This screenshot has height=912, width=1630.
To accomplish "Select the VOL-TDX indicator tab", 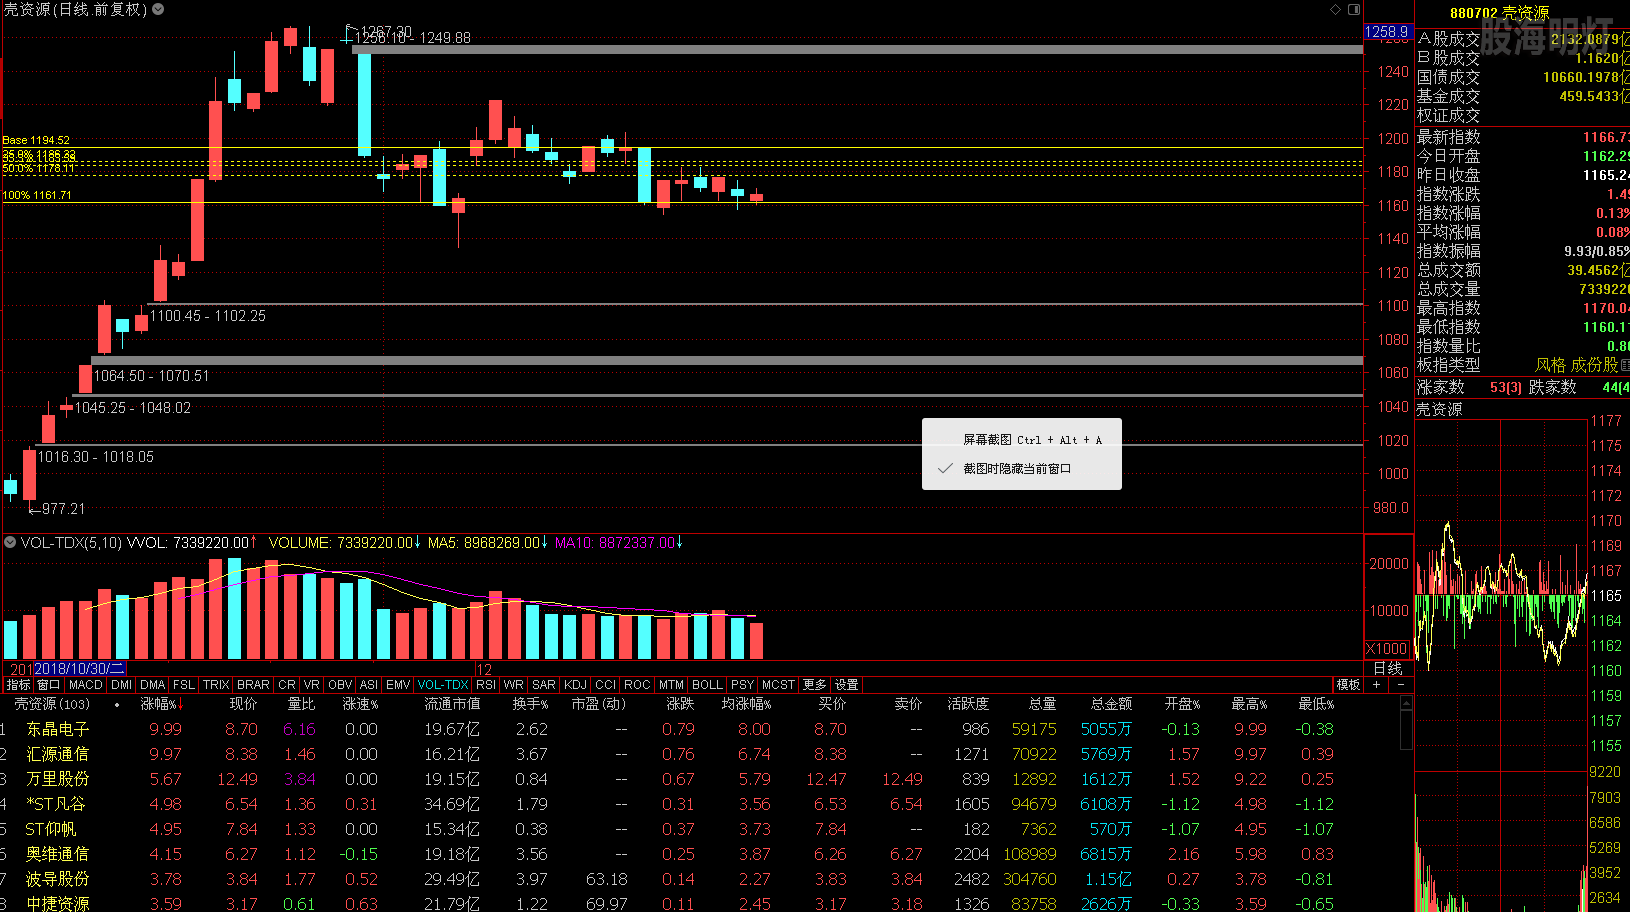I will click(x=443, y=685).
